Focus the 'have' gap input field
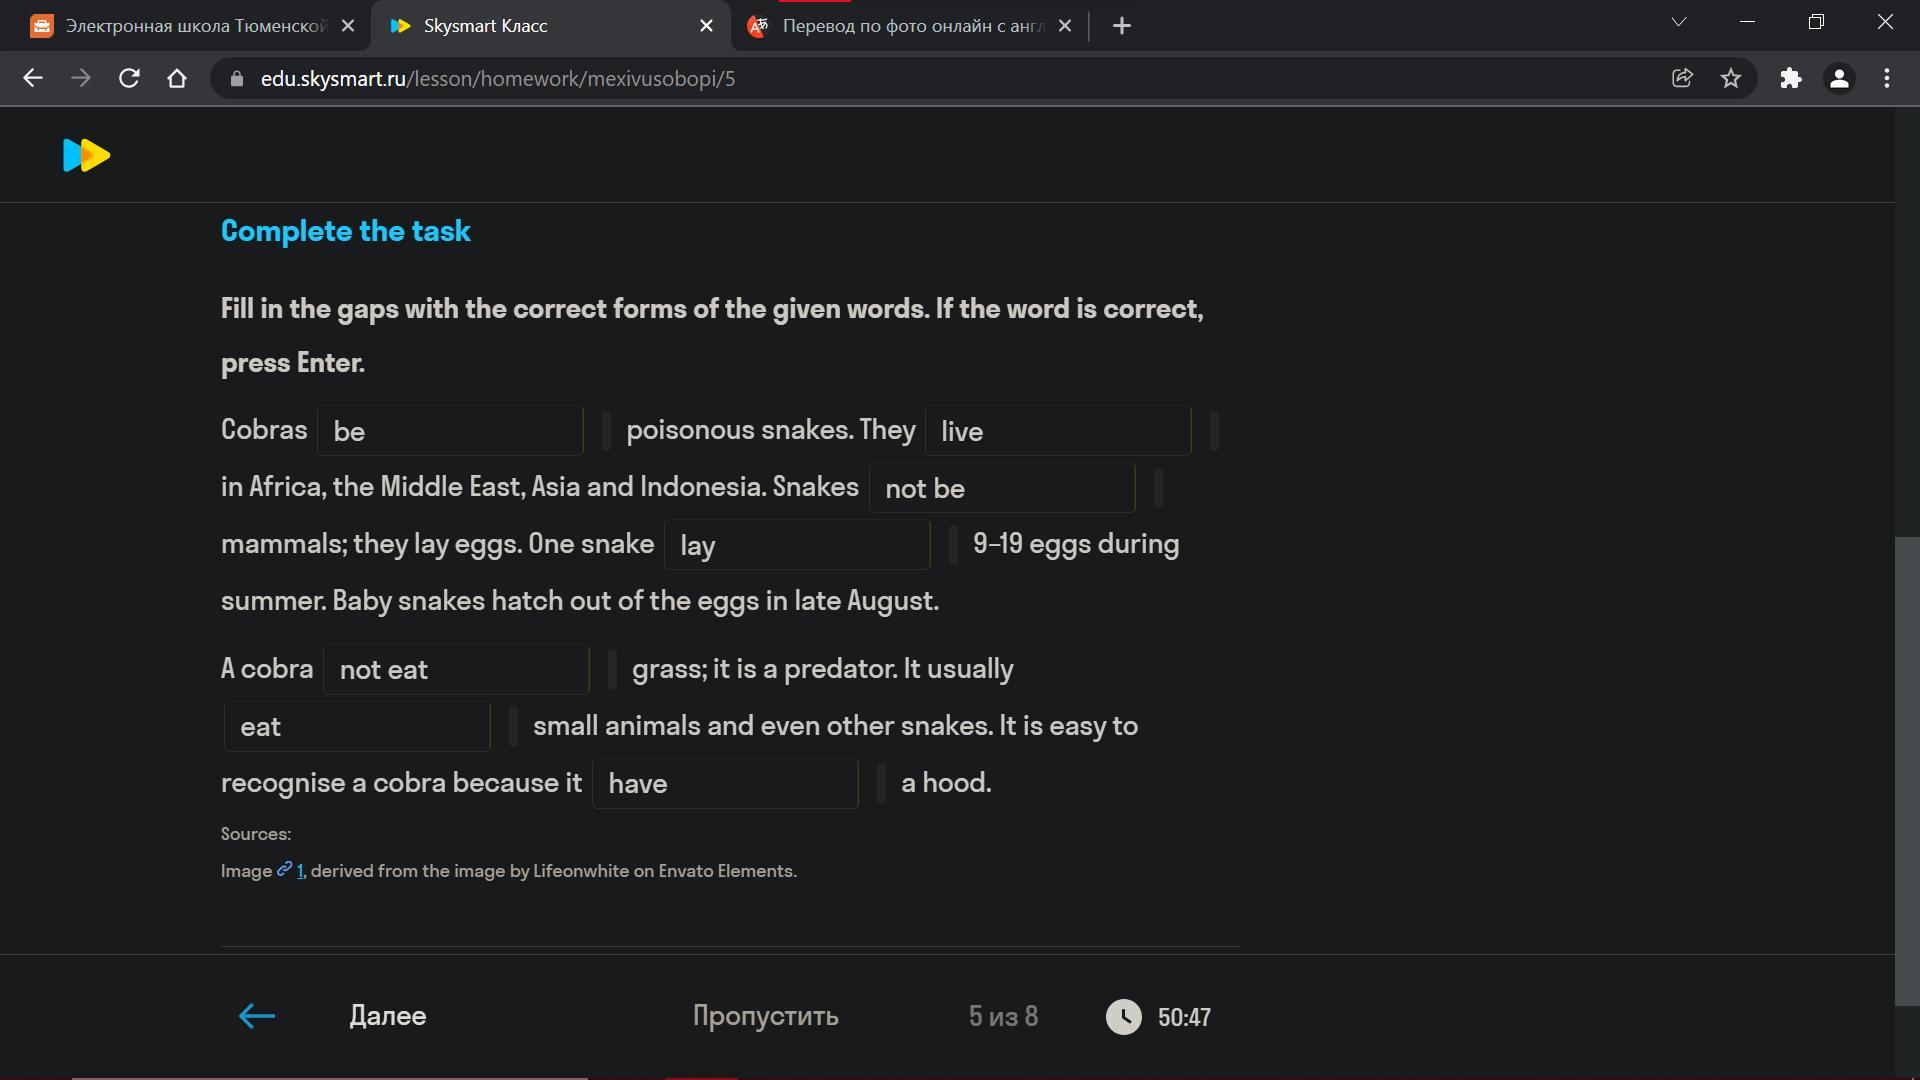Screen dimensions: 1920x1080 [725, 783]
